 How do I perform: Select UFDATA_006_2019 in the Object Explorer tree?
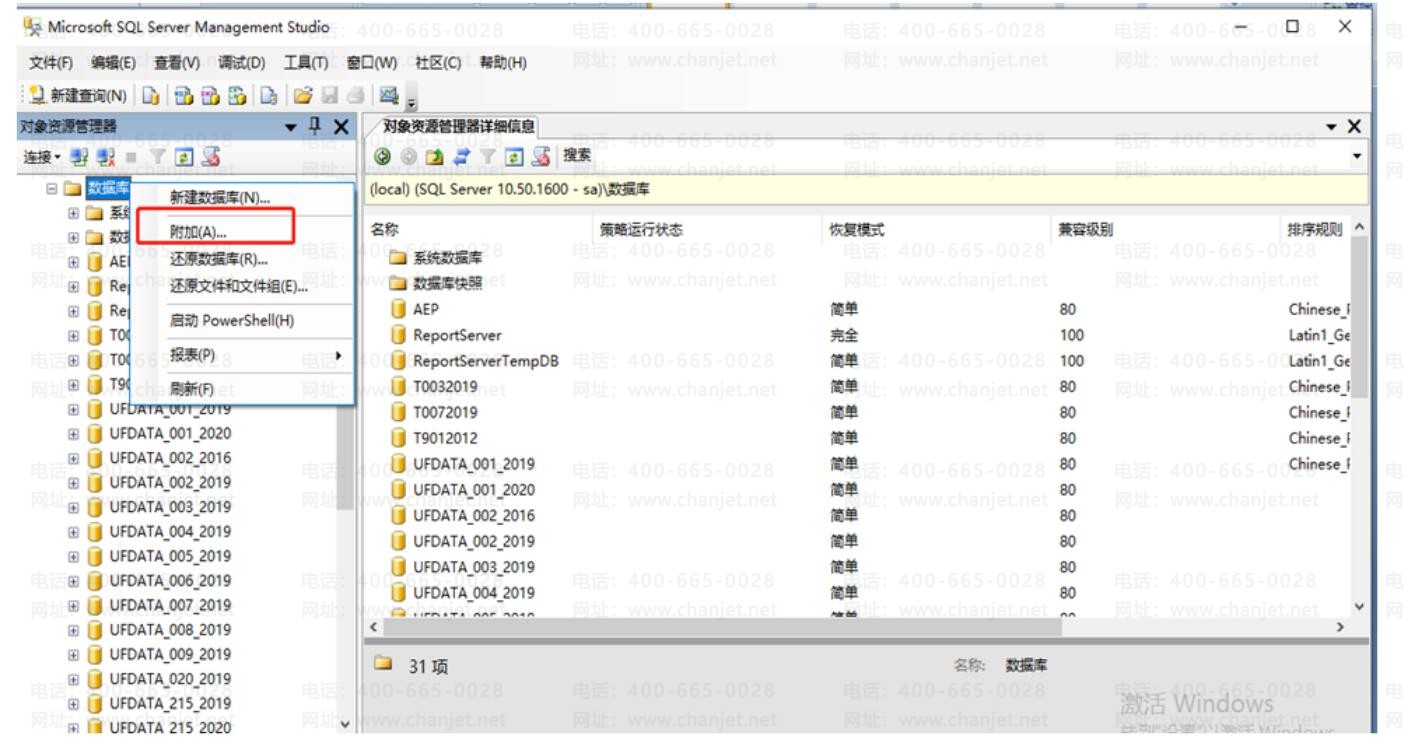170,580
